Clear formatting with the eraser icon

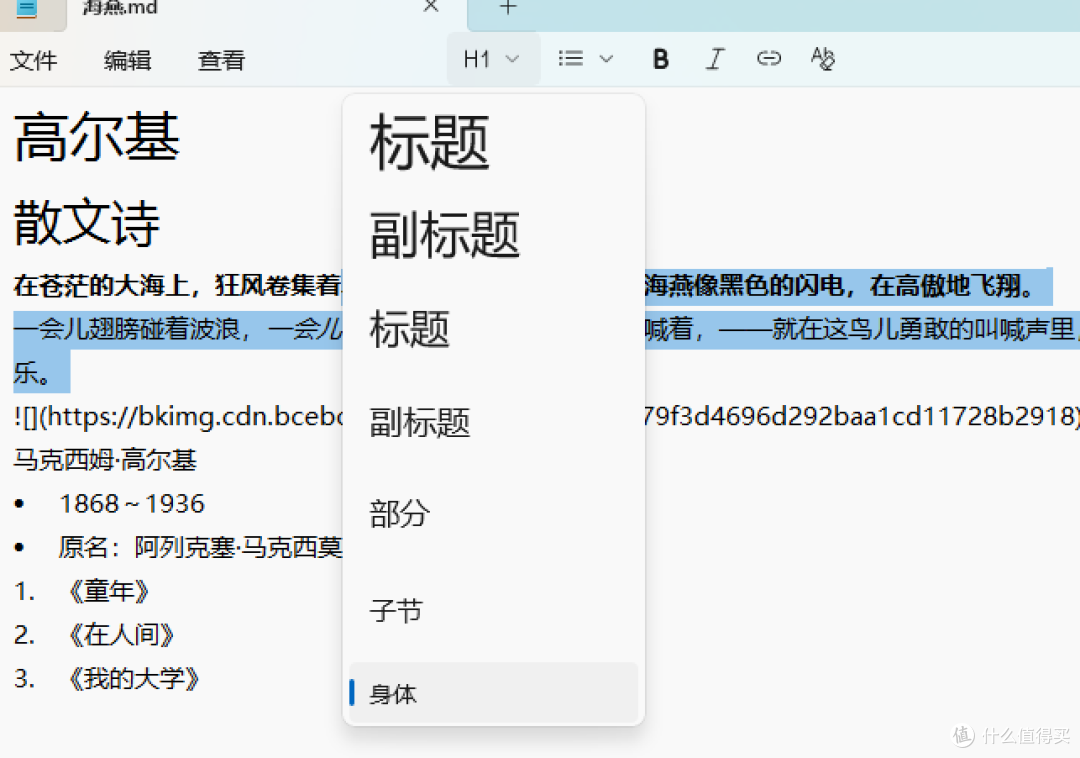pos(822,58)
